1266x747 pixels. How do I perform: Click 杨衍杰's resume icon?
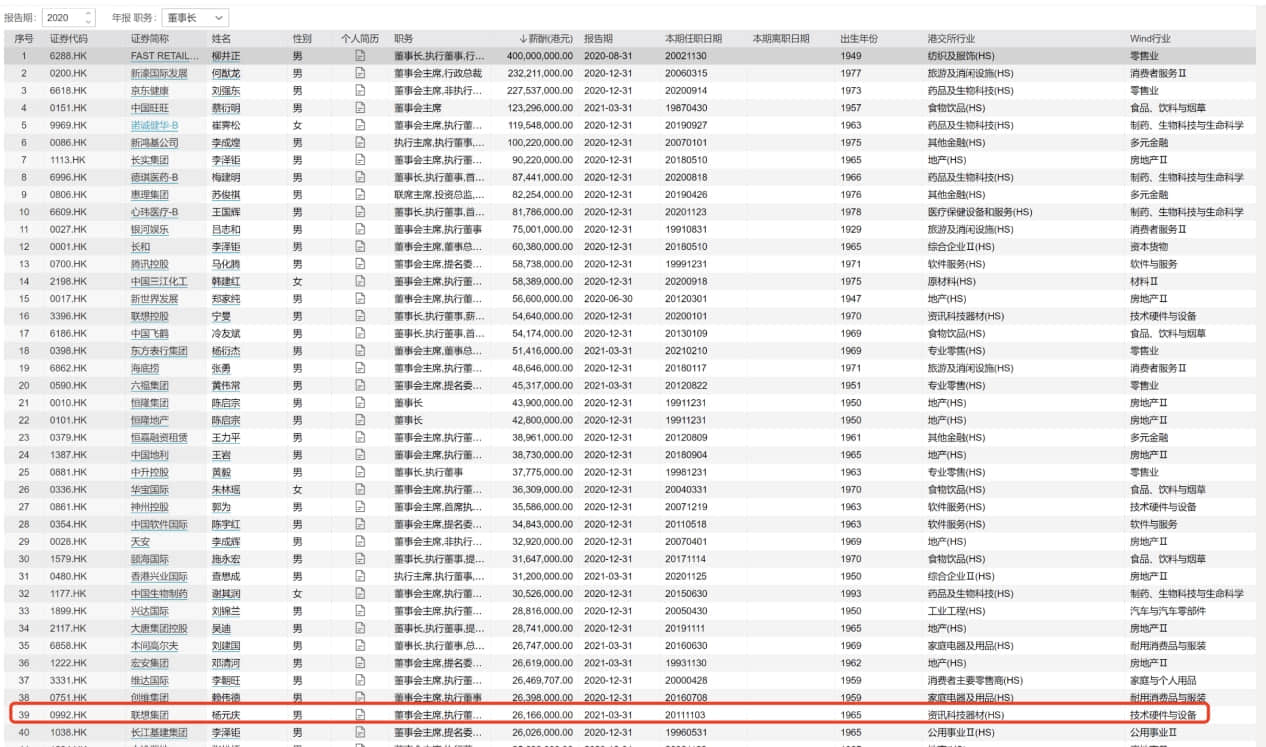360,351
